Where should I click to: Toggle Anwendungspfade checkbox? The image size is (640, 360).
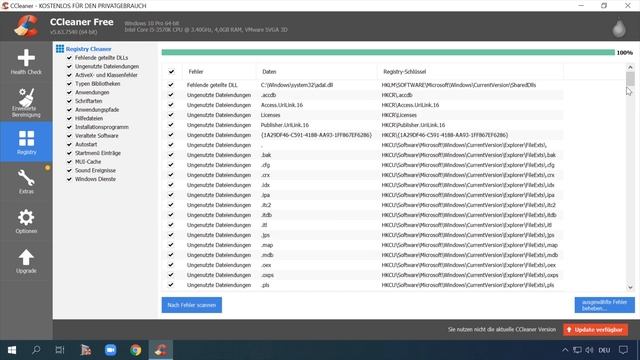tap(69, 110)
